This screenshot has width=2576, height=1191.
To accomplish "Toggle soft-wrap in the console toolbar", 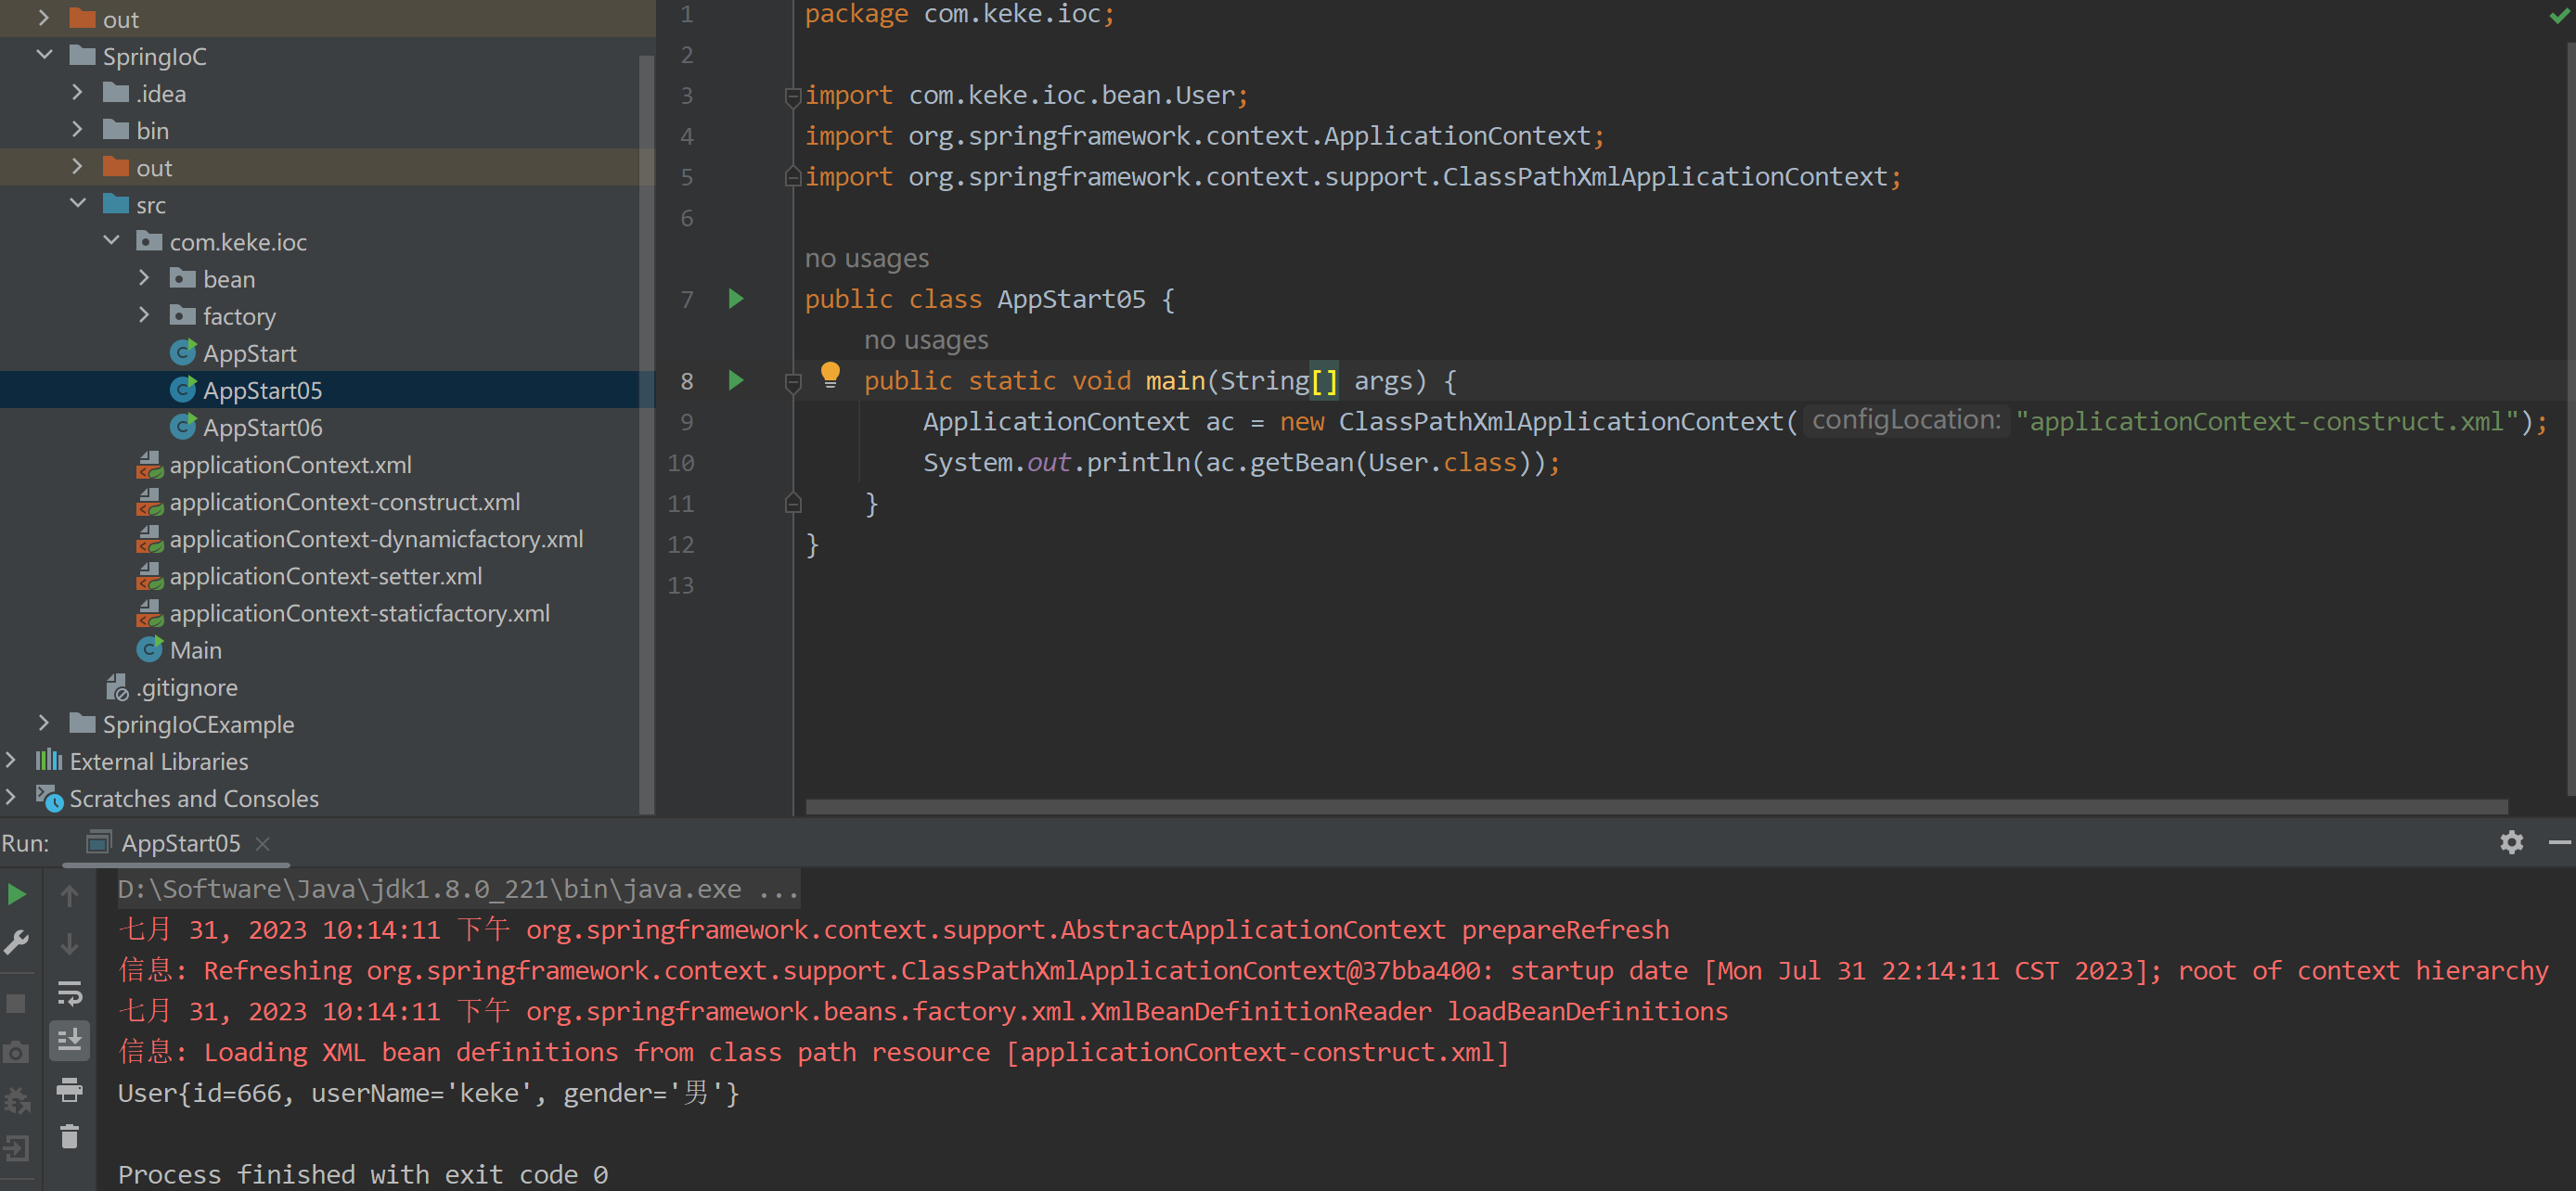I will tap(69, 993).
